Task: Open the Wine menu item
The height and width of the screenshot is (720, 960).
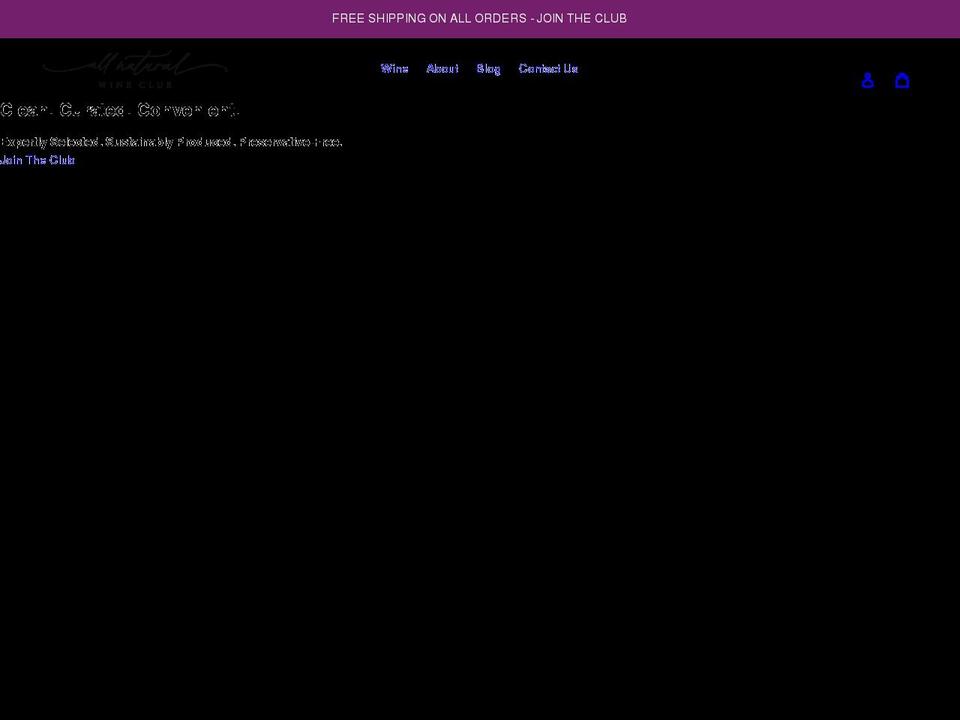Action: [x=394, y=69]
